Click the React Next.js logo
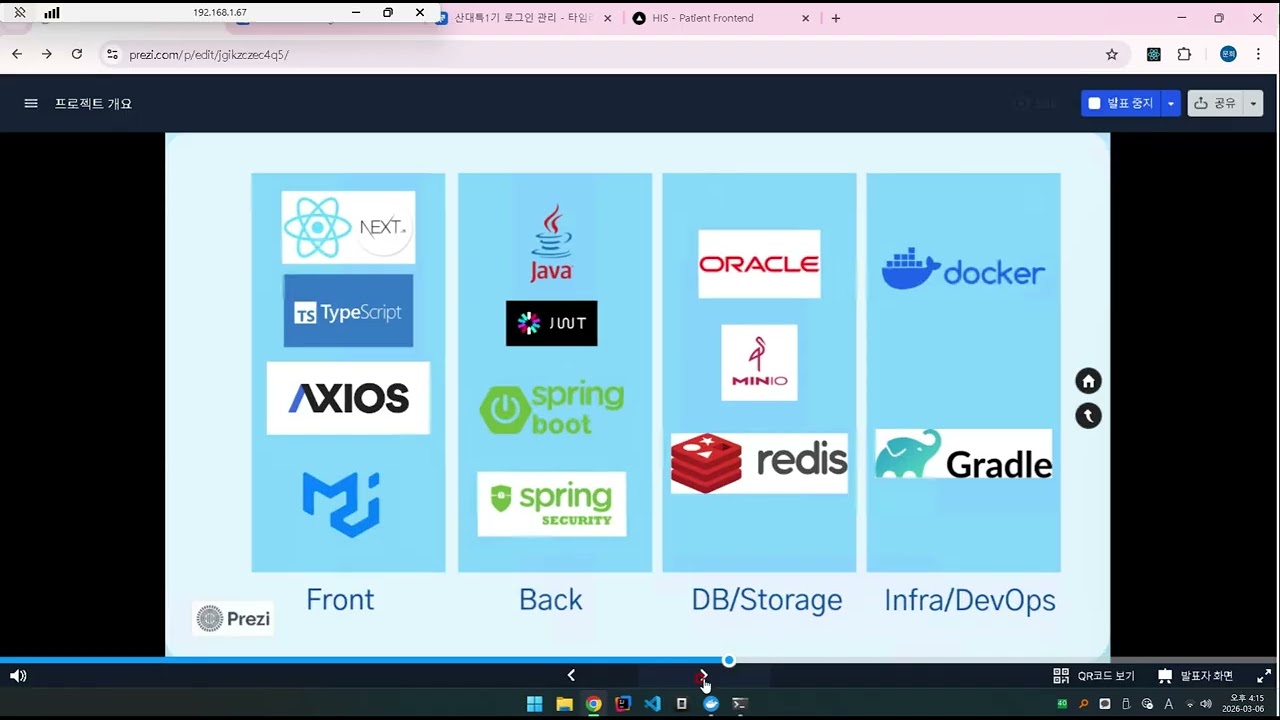The height and width of the screenshot is (720, 1280). 348,227
